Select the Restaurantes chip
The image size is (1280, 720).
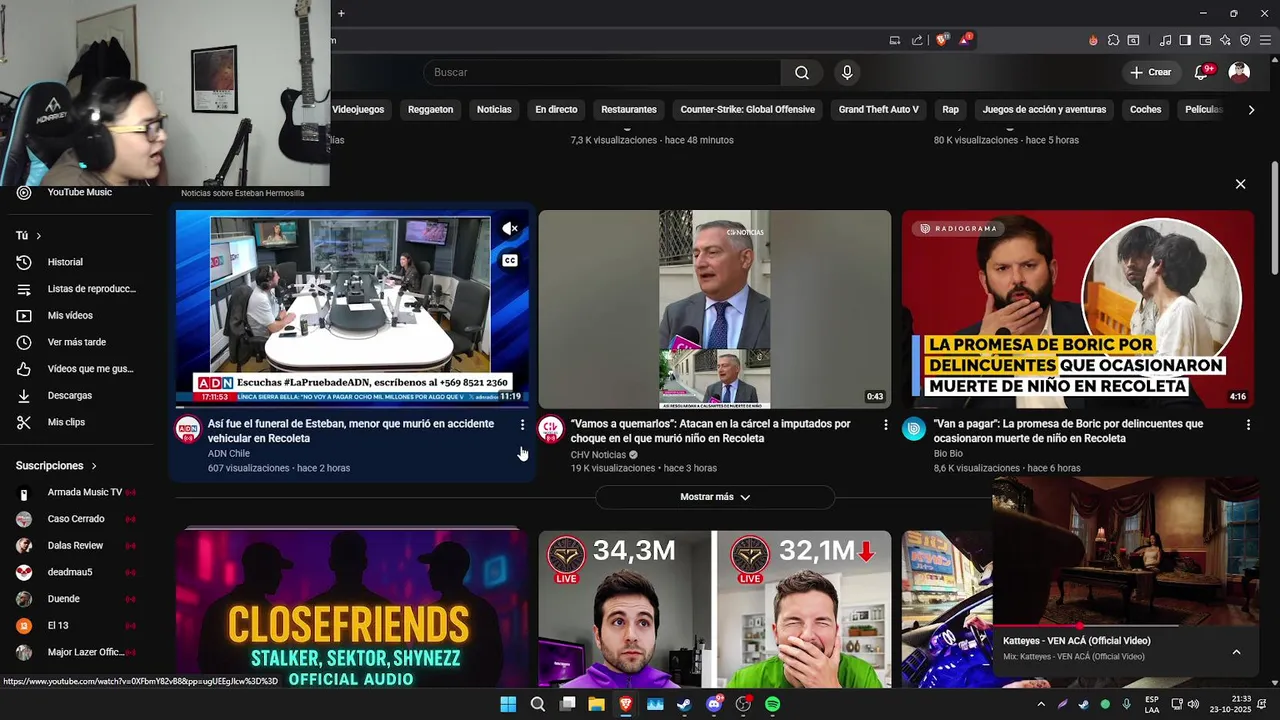[x=629, y=110]
